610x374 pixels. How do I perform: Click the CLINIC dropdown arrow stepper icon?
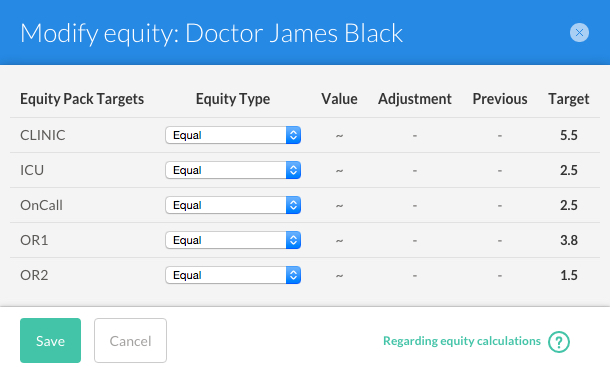click(x=293, y=135)
